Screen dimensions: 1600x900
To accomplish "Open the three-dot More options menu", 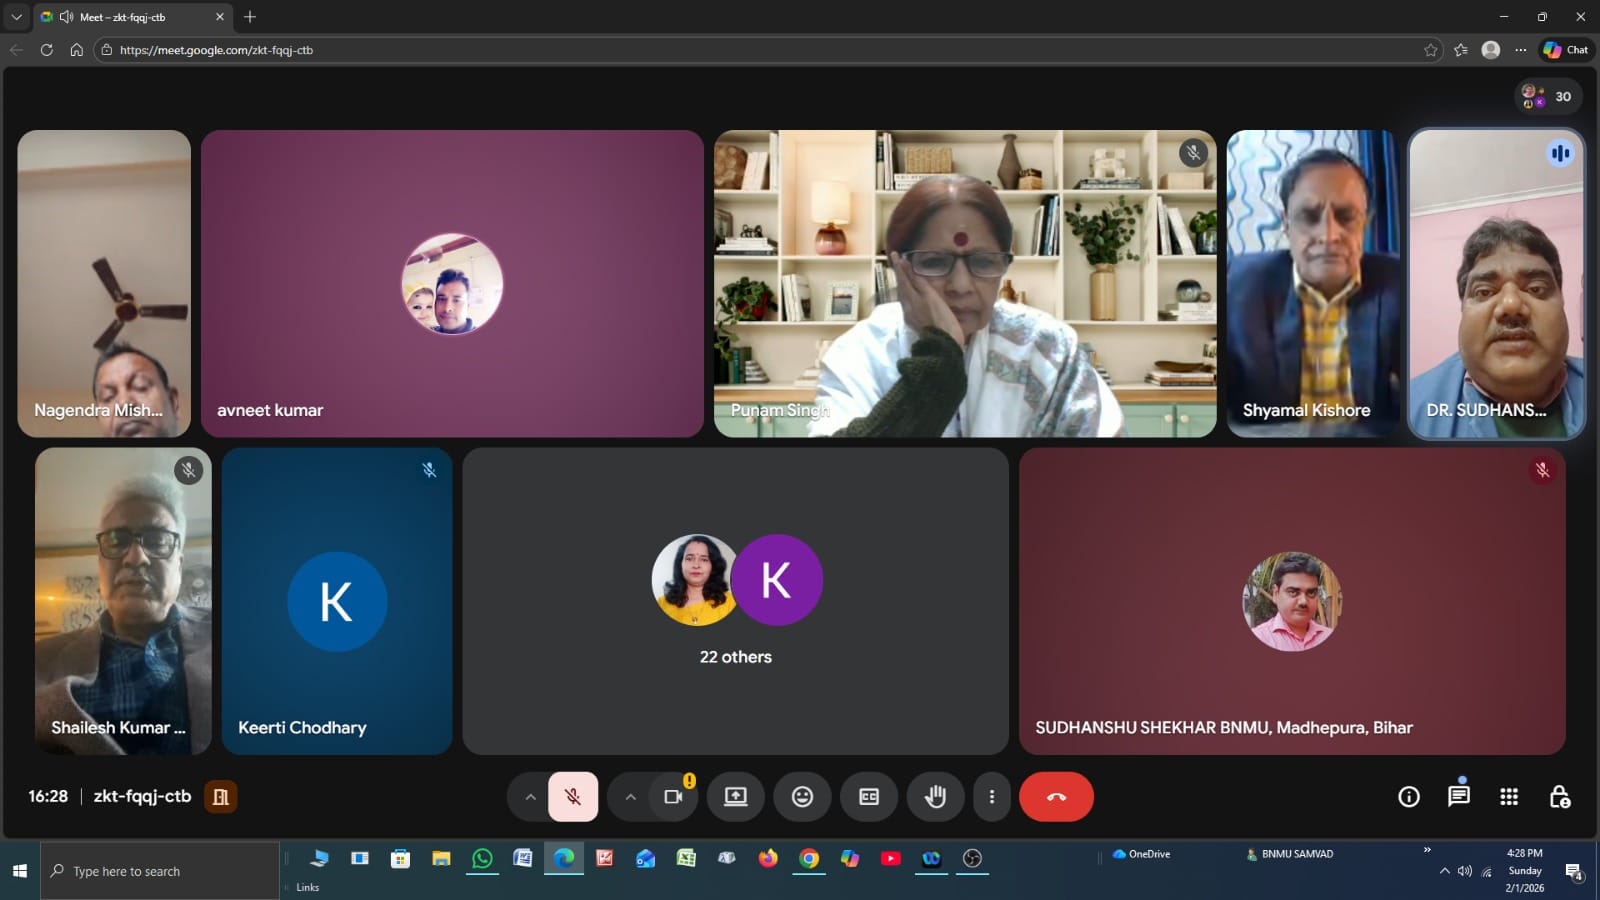I will tap(991, 797).
